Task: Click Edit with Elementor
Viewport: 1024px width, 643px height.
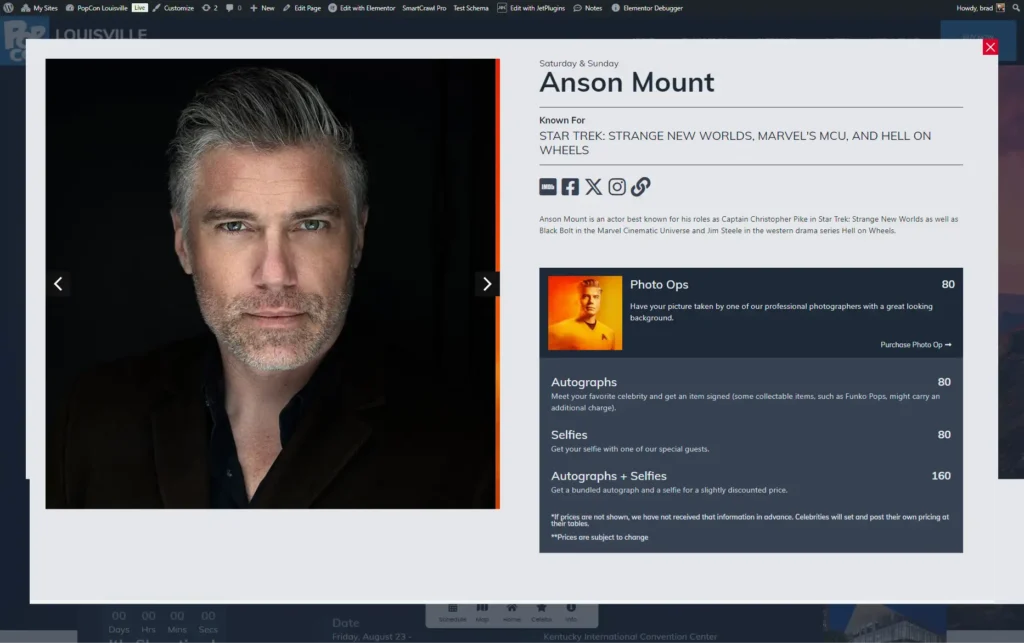Action: coord(361,8)
